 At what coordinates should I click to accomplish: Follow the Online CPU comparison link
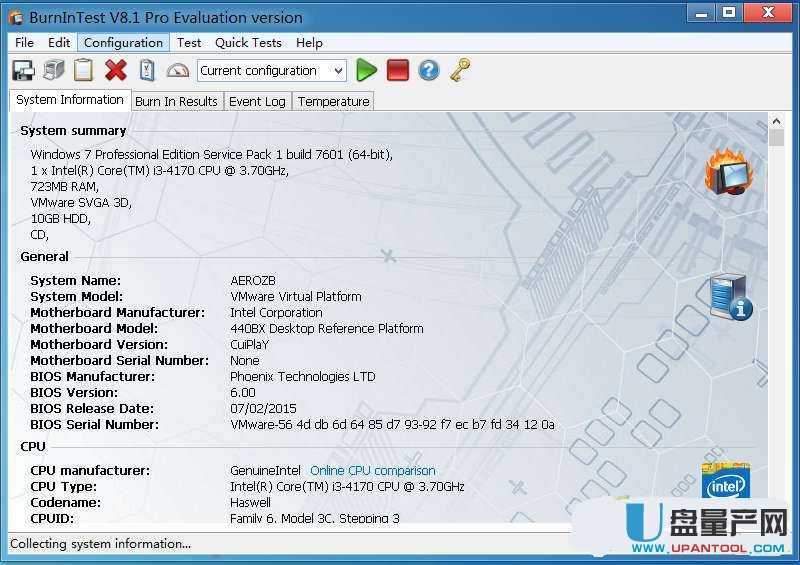tap(372, 470)
